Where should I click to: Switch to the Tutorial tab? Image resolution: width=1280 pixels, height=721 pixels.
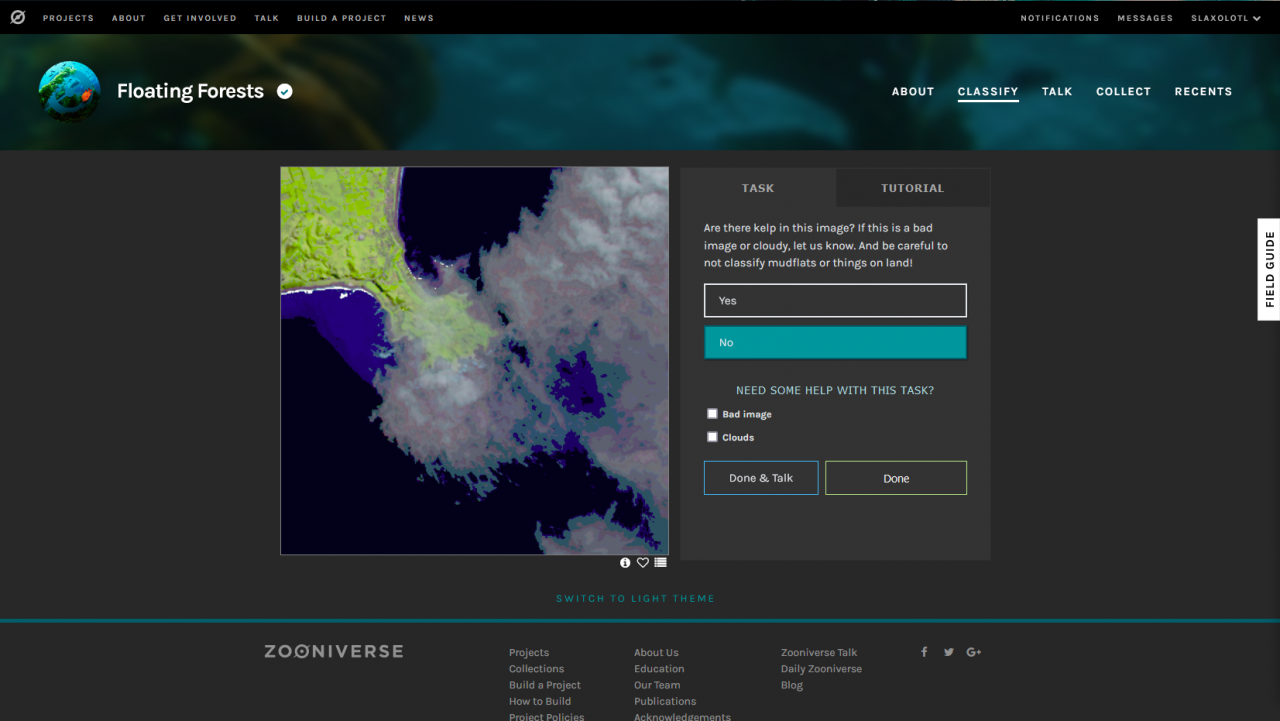912,188
